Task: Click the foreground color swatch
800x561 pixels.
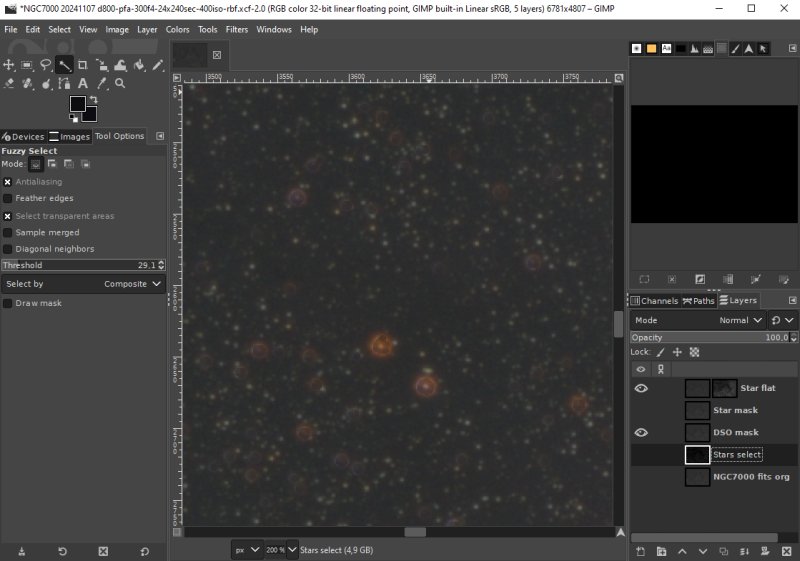Action: tap(78, 104)
